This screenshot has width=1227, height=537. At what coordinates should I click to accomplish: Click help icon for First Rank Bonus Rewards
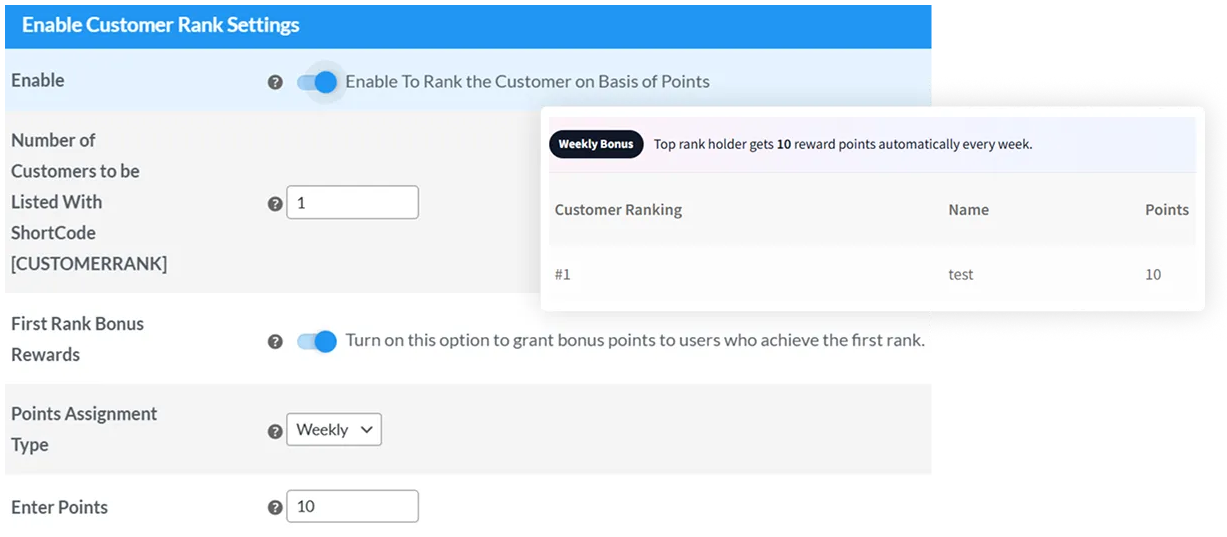tap(275, 341)
